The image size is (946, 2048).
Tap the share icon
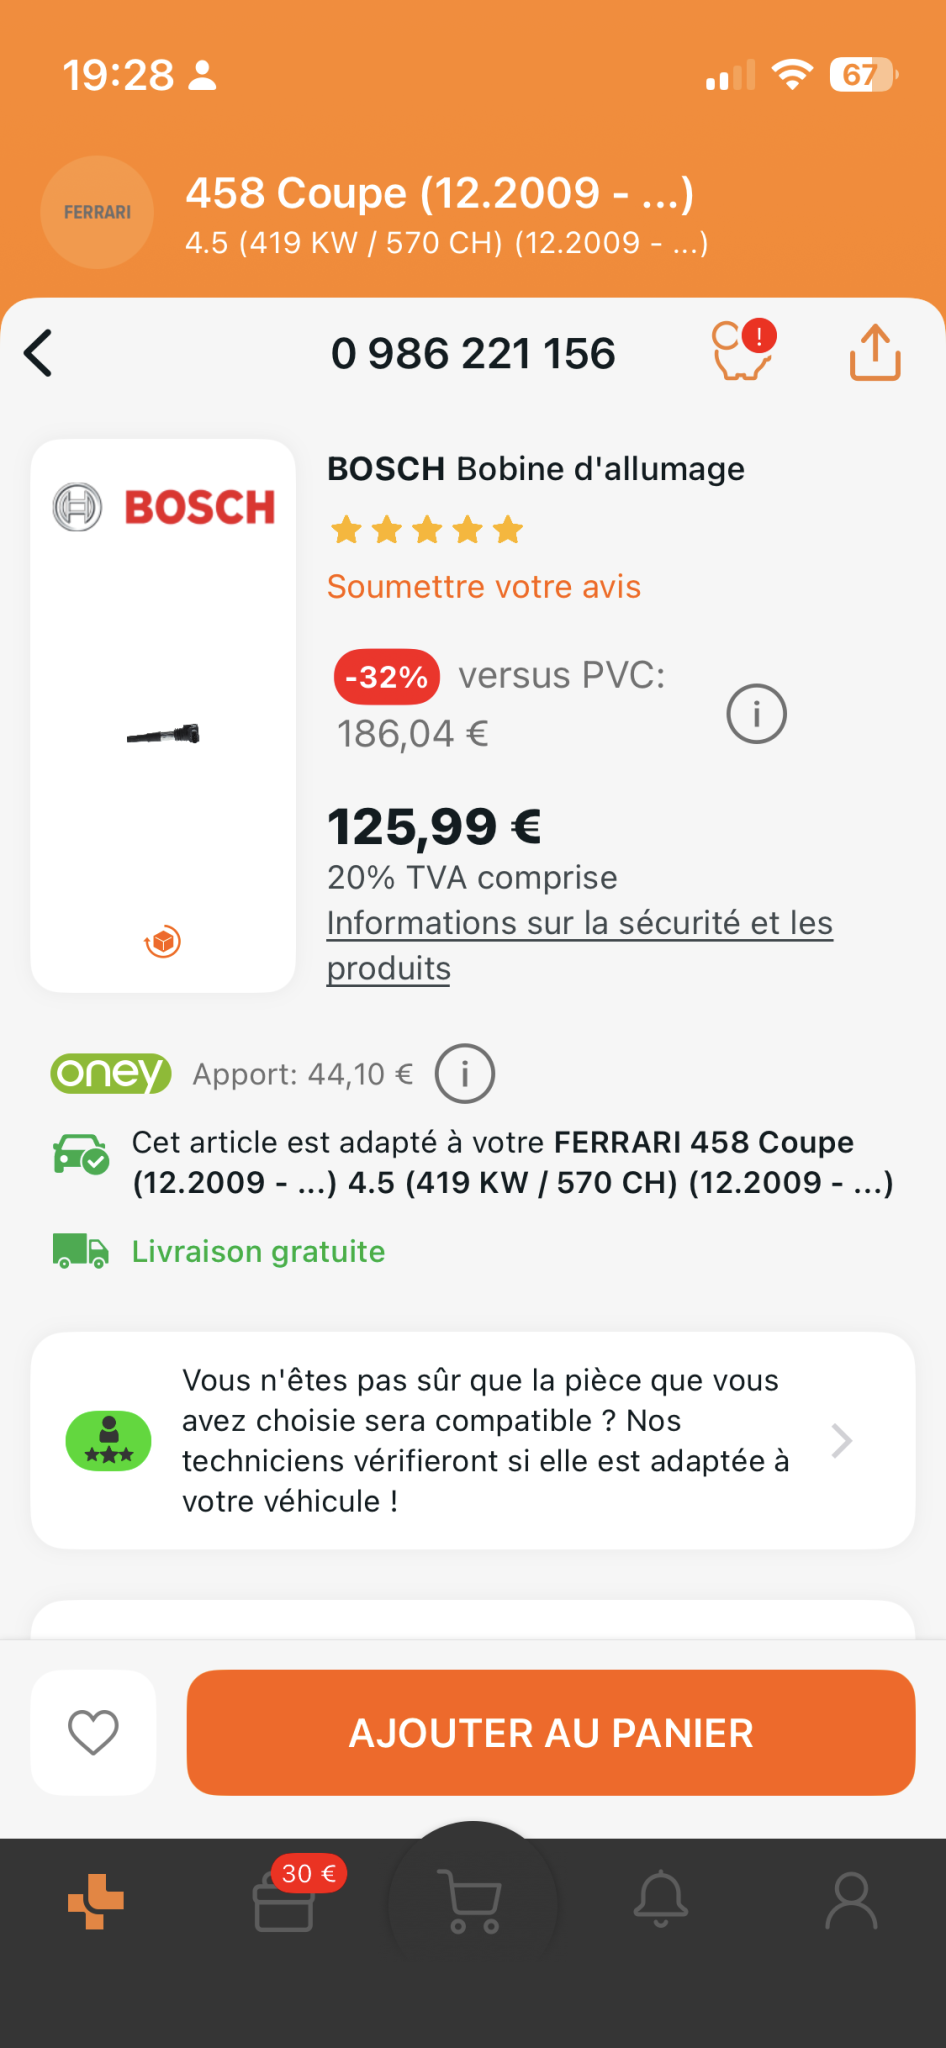[875, 352]
